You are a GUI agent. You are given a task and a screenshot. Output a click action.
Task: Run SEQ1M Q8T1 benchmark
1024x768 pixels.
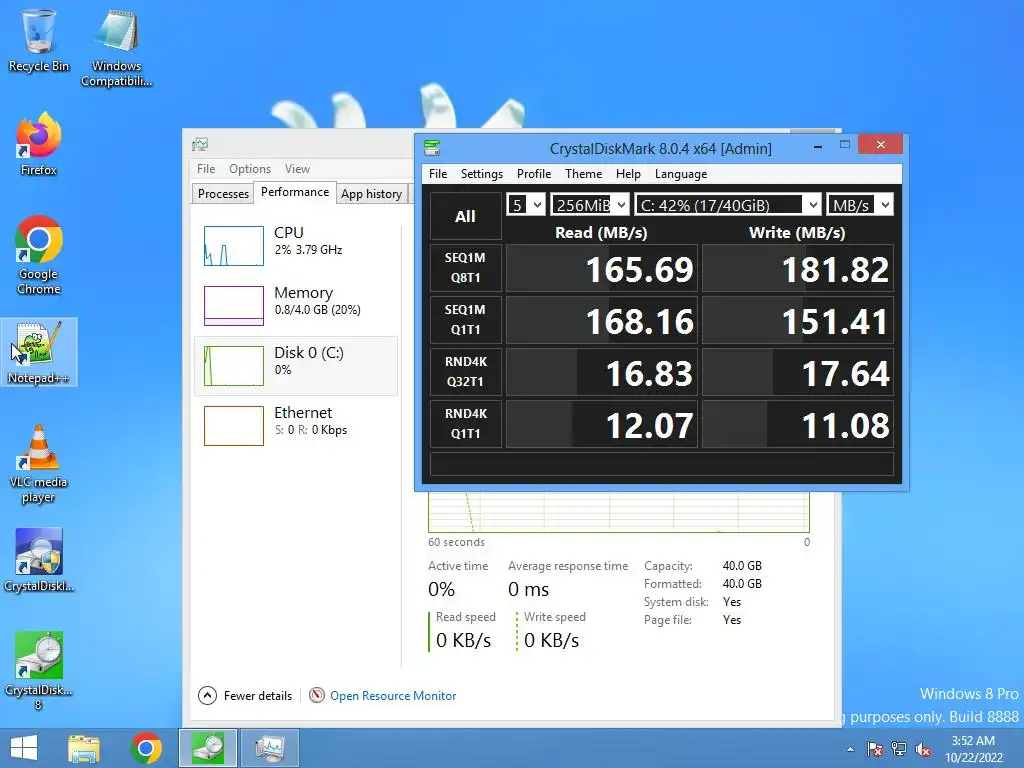point(466,268)
